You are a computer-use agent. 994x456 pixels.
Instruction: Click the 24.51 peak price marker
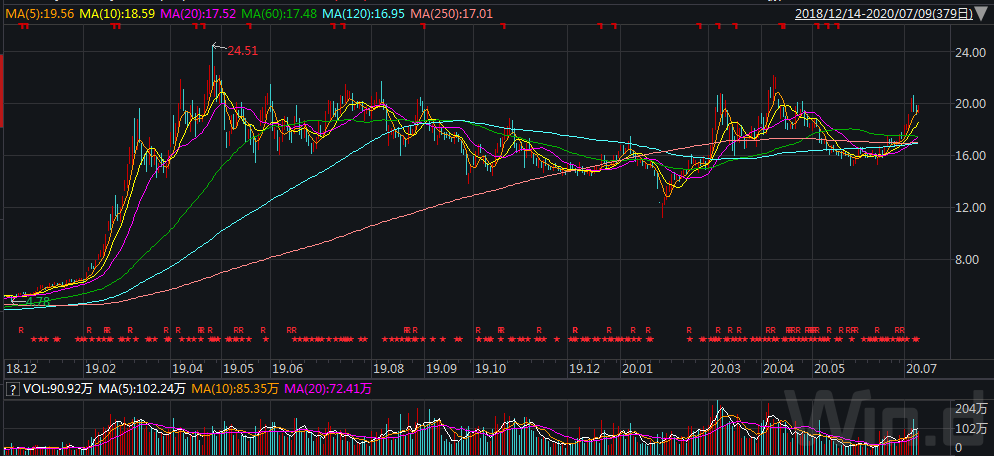[244, 50]
